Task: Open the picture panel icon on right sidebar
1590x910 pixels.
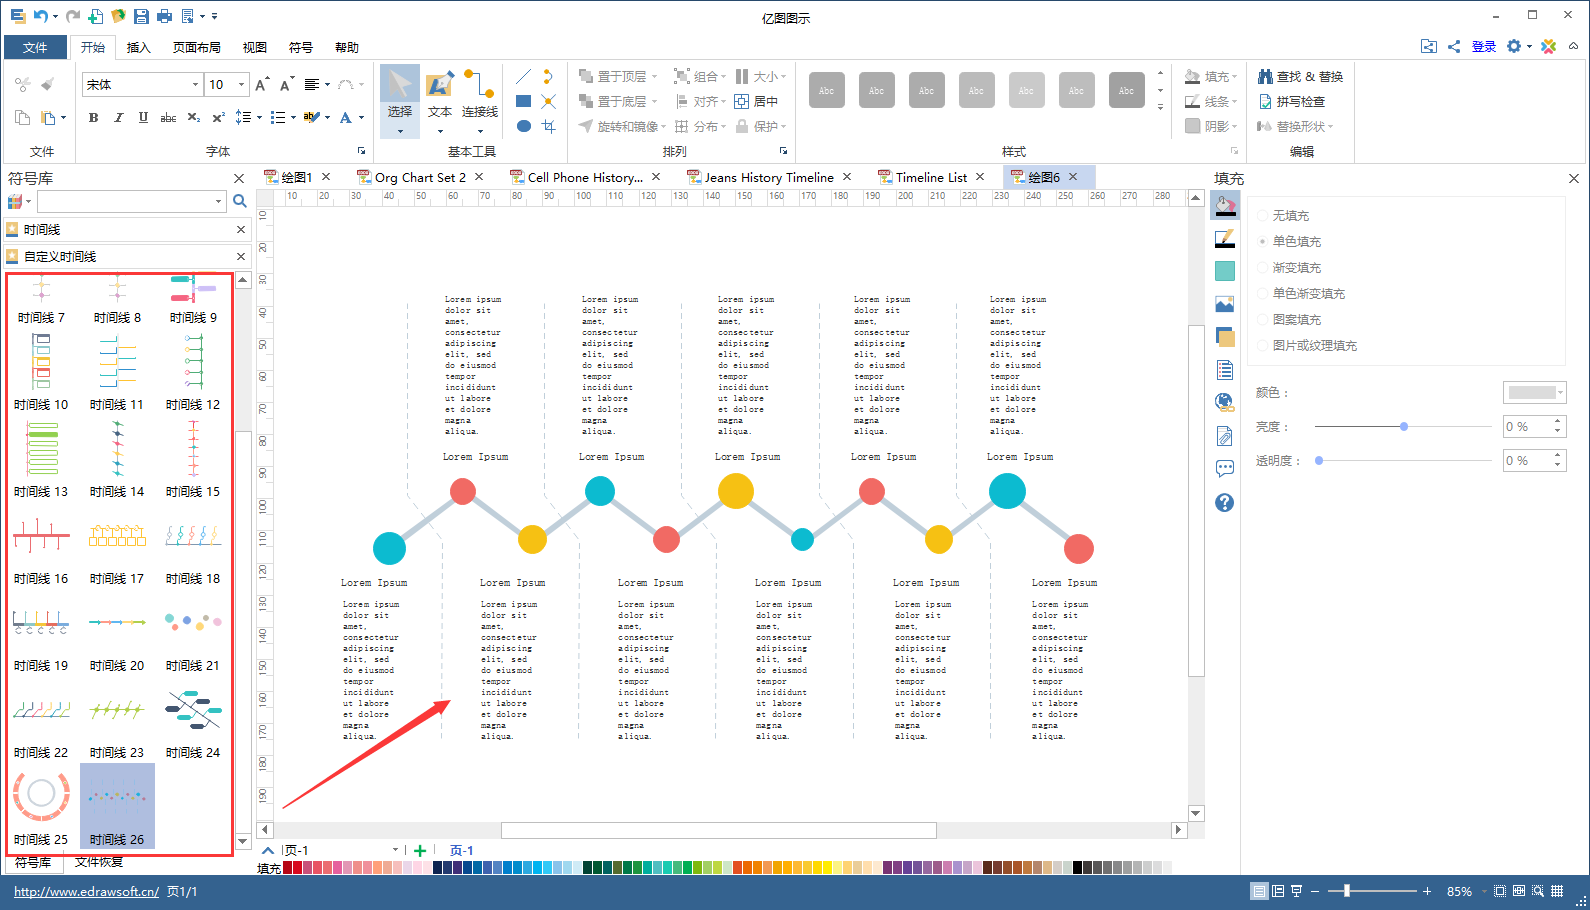Action: pyautogui.click(x=1225, y=304)
